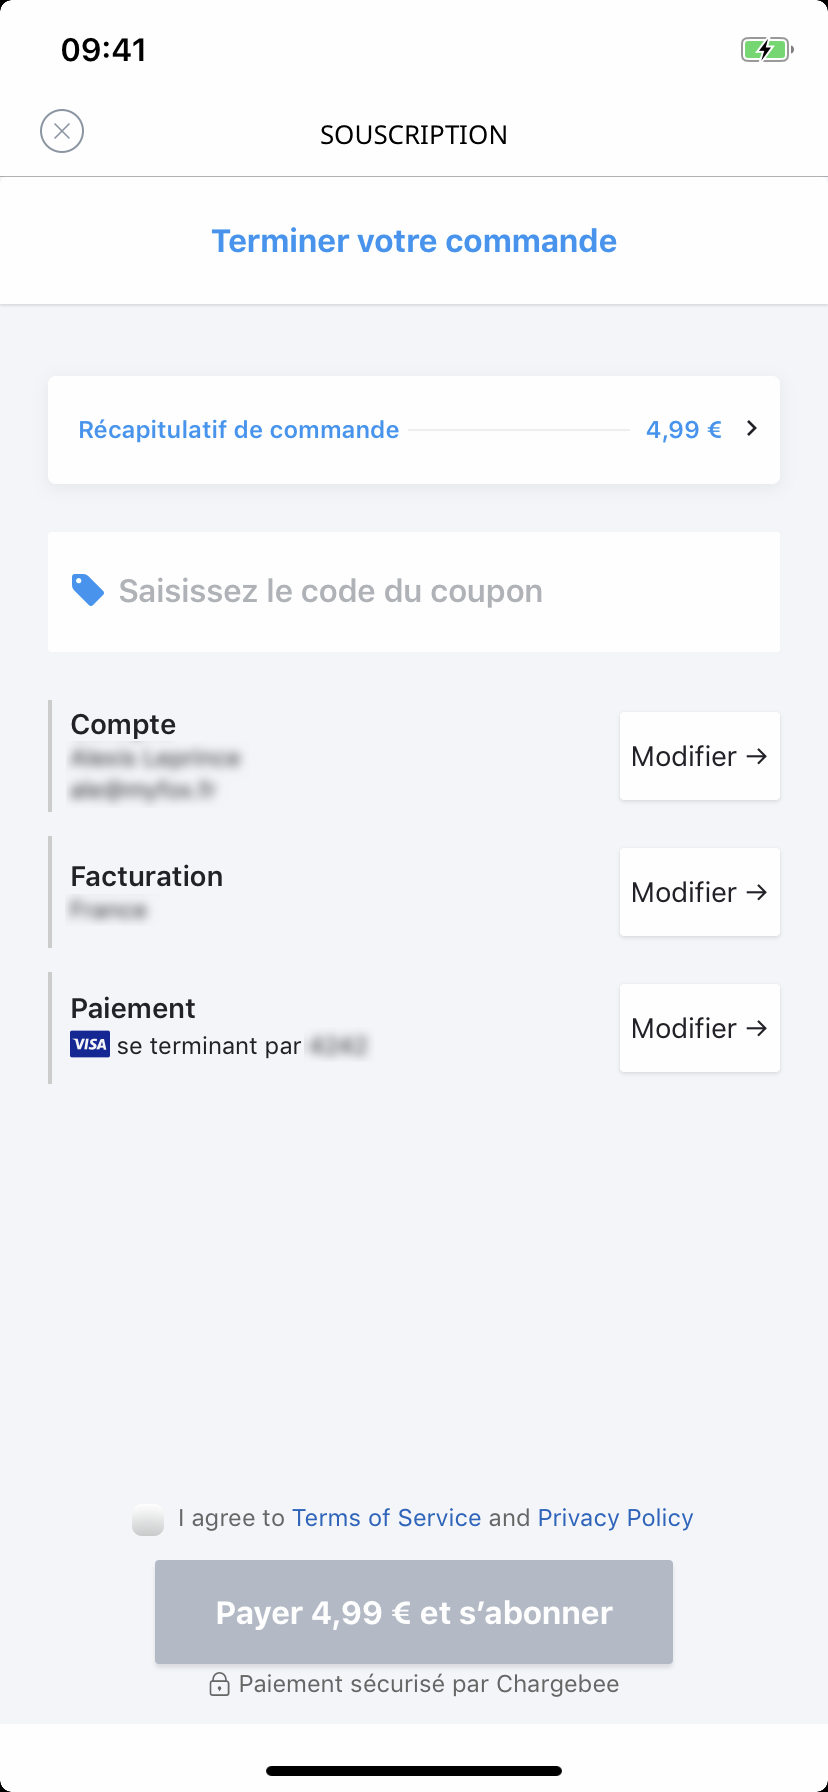
Task: Tap the arrow icon in Compte Modifier button
Action: tap(757, 756)
